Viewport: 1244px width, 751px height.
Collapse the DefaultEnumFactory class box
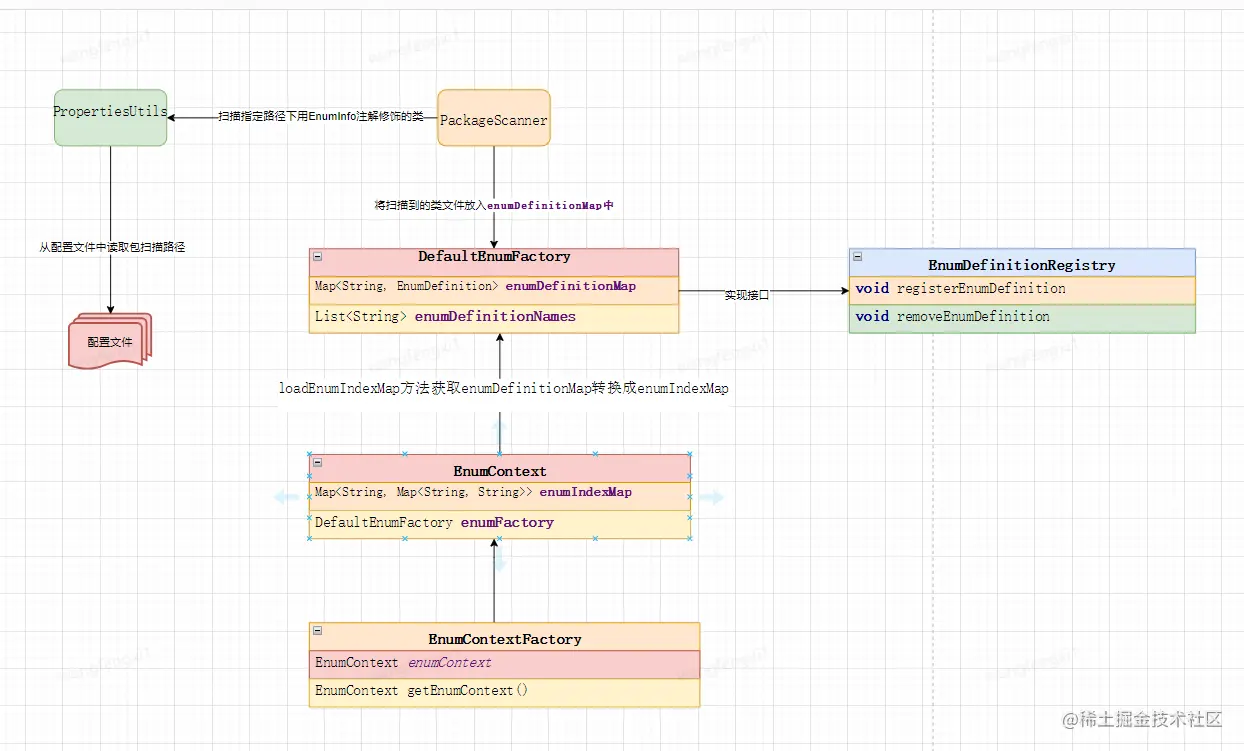pos(317,257)
